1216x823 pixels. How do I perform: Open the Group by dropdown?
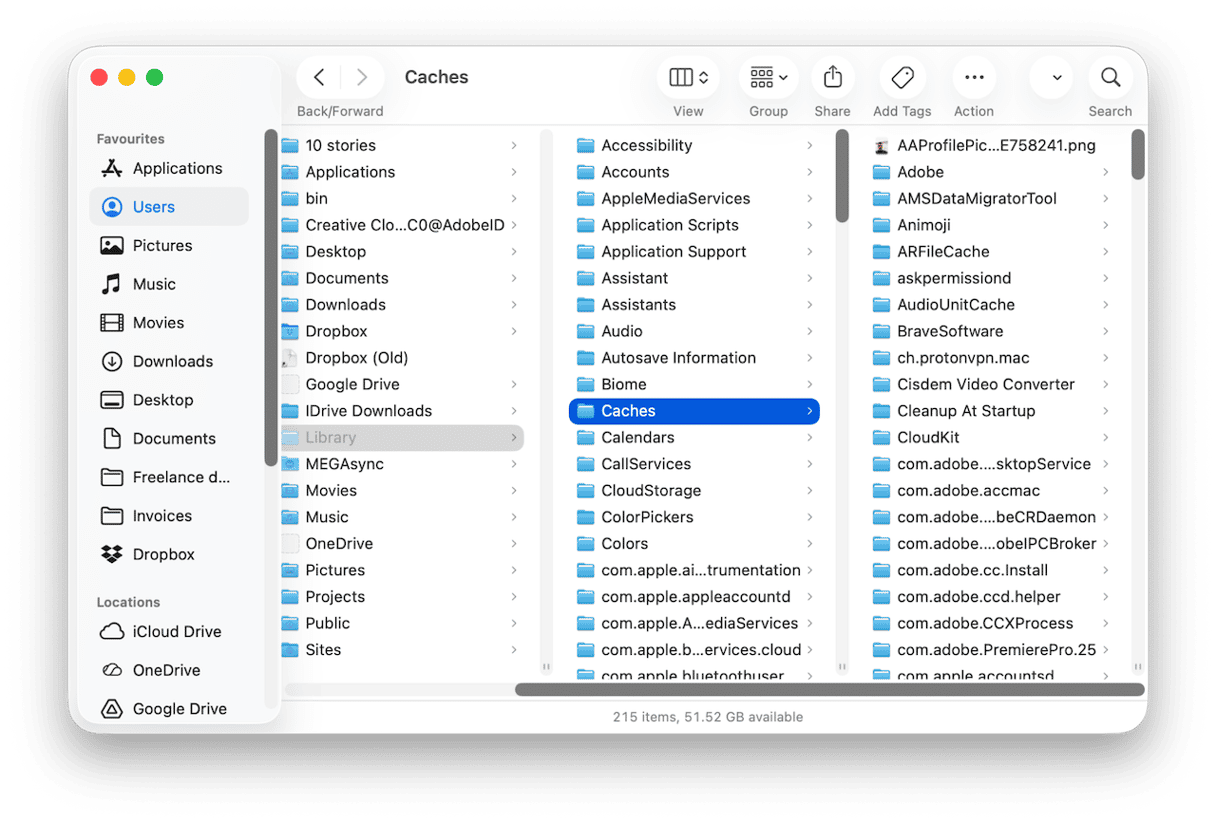pos(768,78)
